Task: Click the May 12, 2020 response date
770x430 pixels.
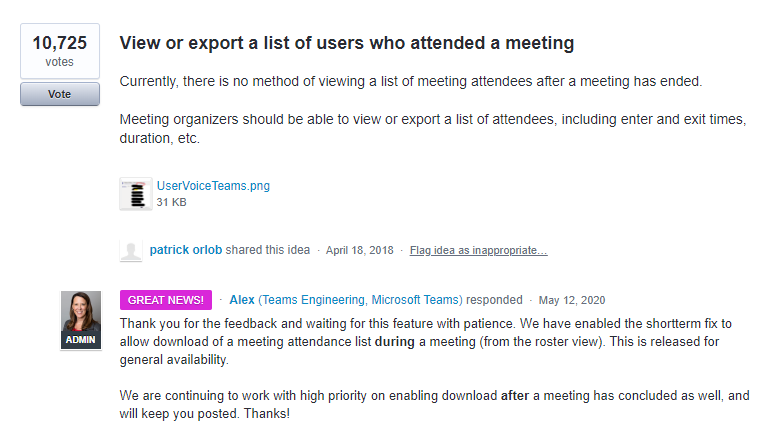Action: (x=572, y=300)
